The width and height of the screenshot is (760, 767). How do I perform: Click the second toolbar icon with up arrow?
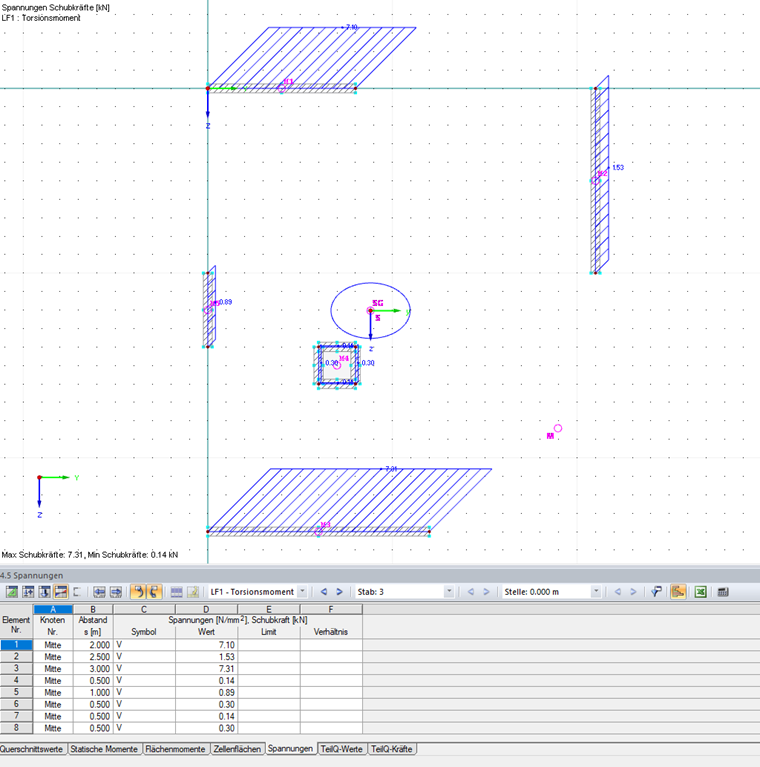tap(28, 592)
